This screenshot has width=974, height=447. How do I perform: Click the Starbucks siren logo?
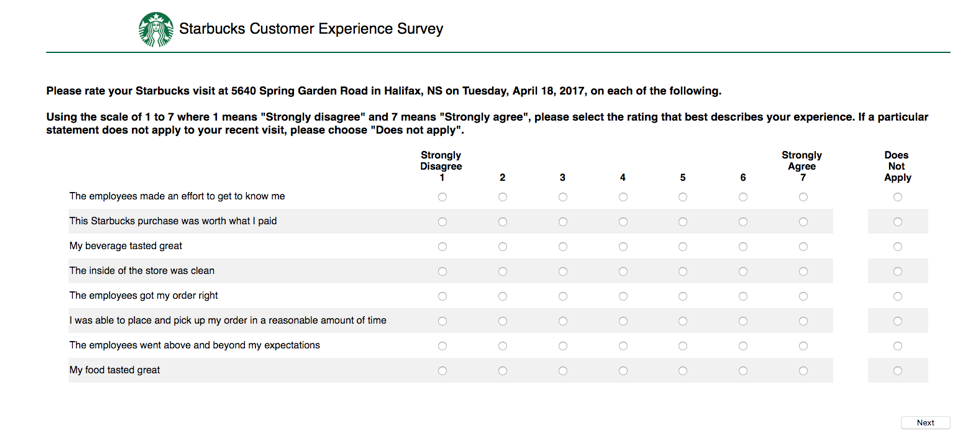point(156,29)
